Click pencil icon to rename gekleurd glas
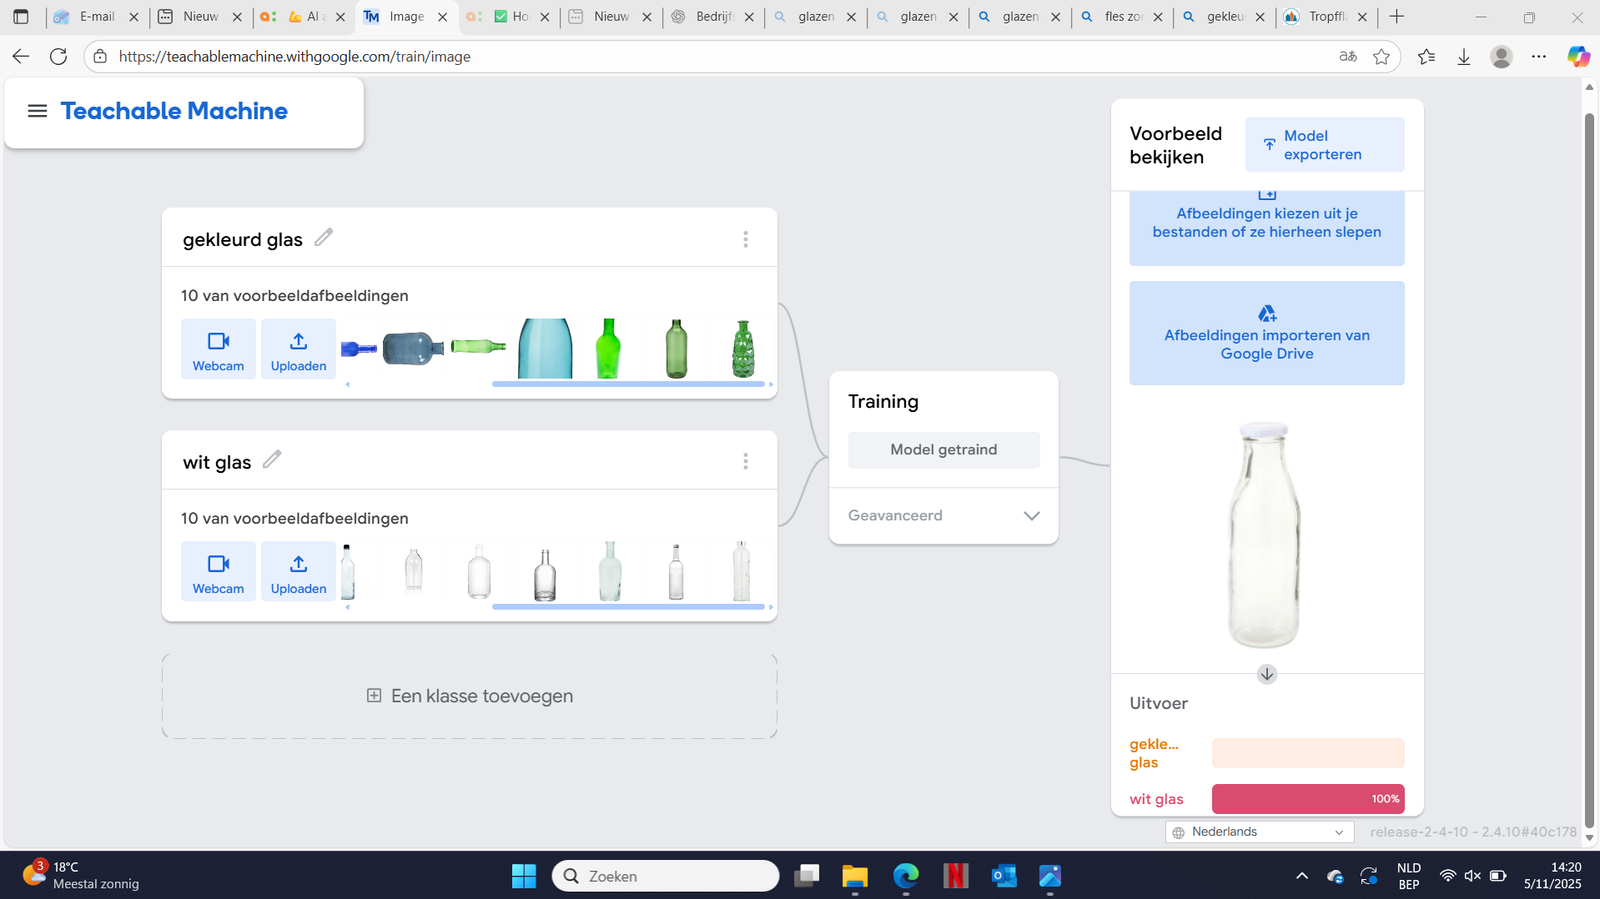The height and width of the screenshot is (899, 1600). (323, 237)
